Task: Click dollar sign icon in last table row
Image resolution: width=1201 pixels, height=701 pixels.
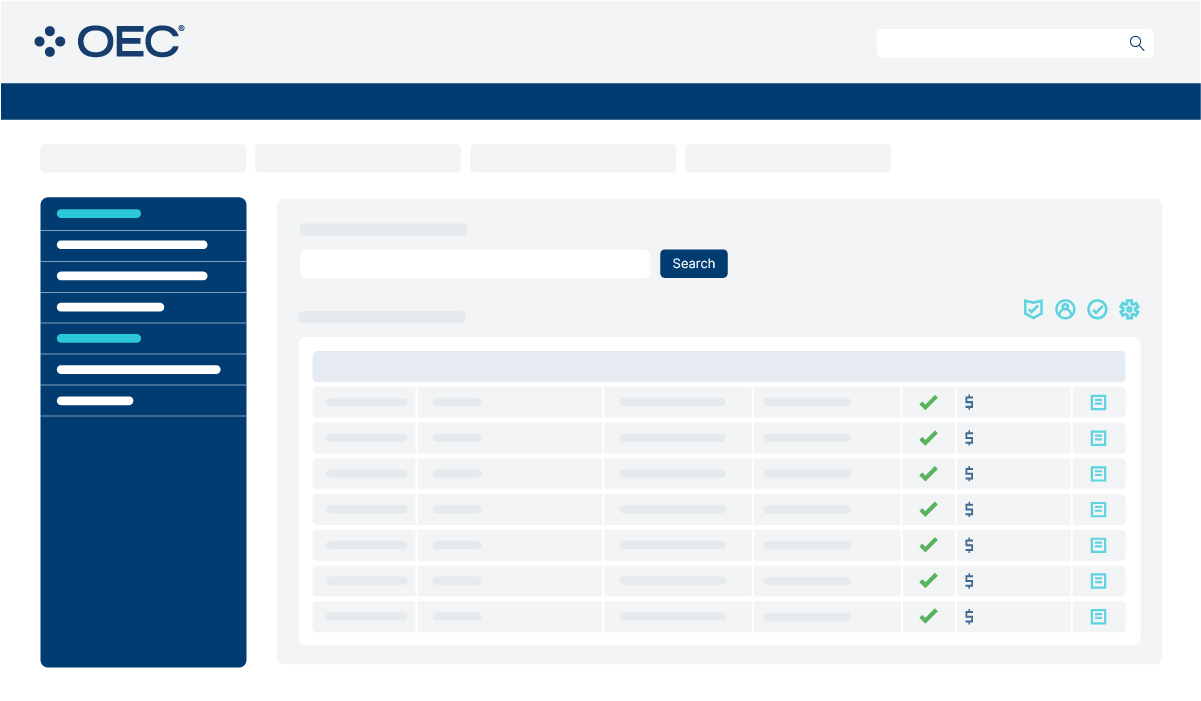Action: coord(969,617)
